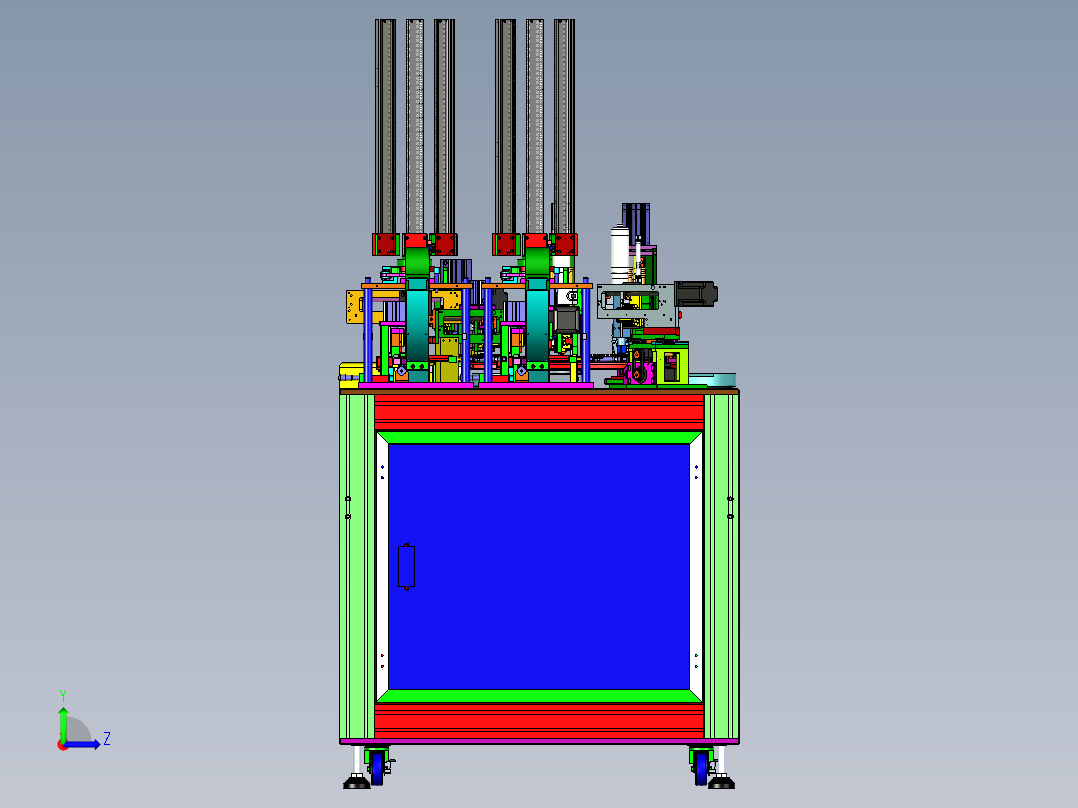The height and width of the screenshot is (808, 1078).
Task: Pick the lower red panel below the door
Action: coord(539,721)
